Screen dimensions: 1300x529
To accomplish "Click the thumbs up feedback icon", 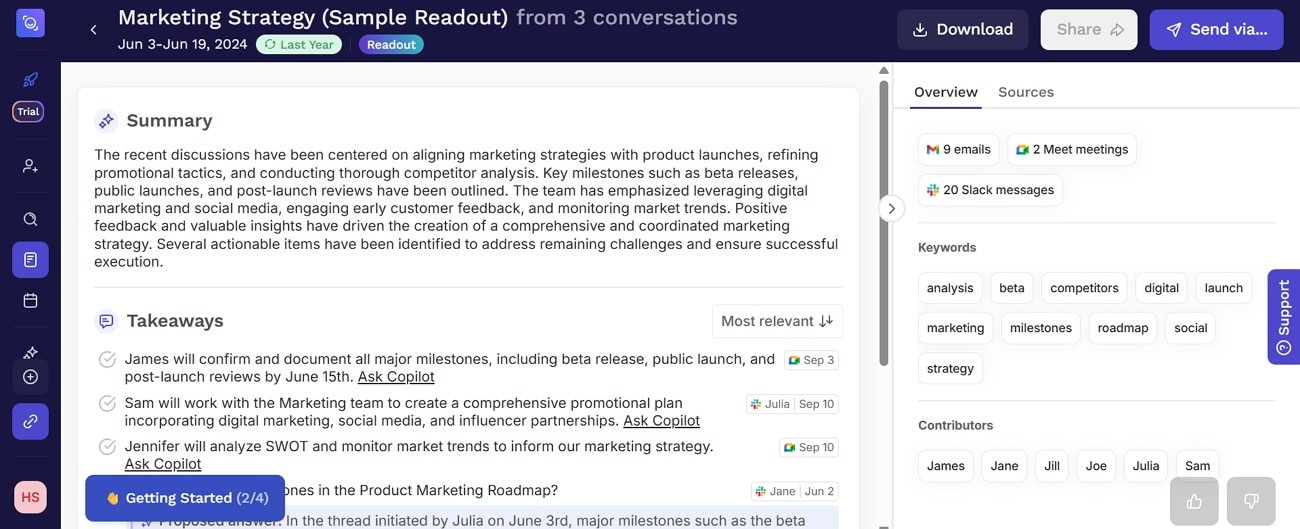I will click(x=1194, y=501).
